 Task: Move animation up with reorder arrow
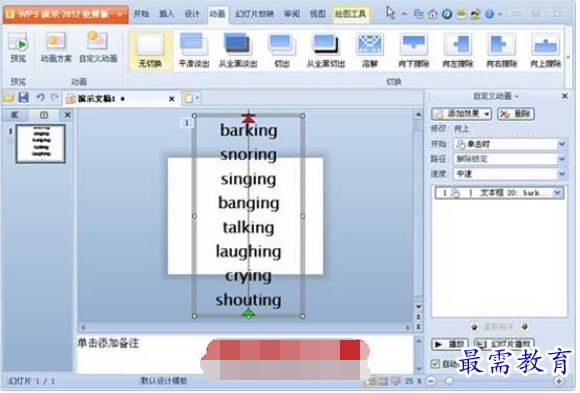pyautogui.click(x=474, y=328)
